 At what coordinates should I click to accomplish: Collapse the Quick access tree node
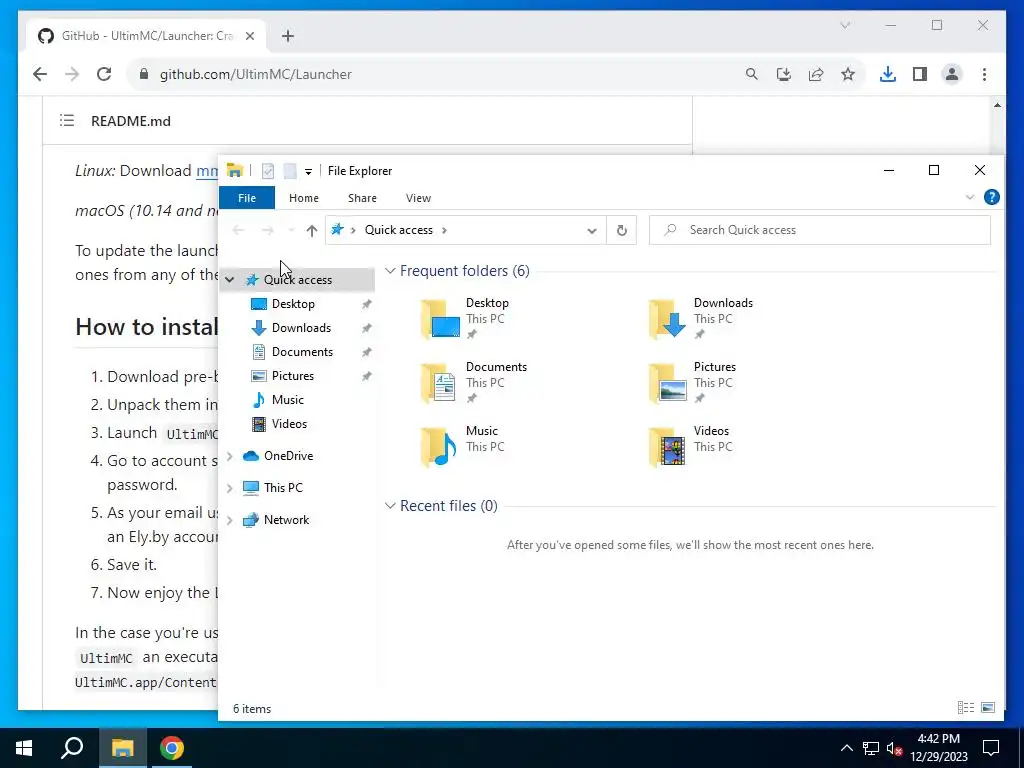(230, 280)
